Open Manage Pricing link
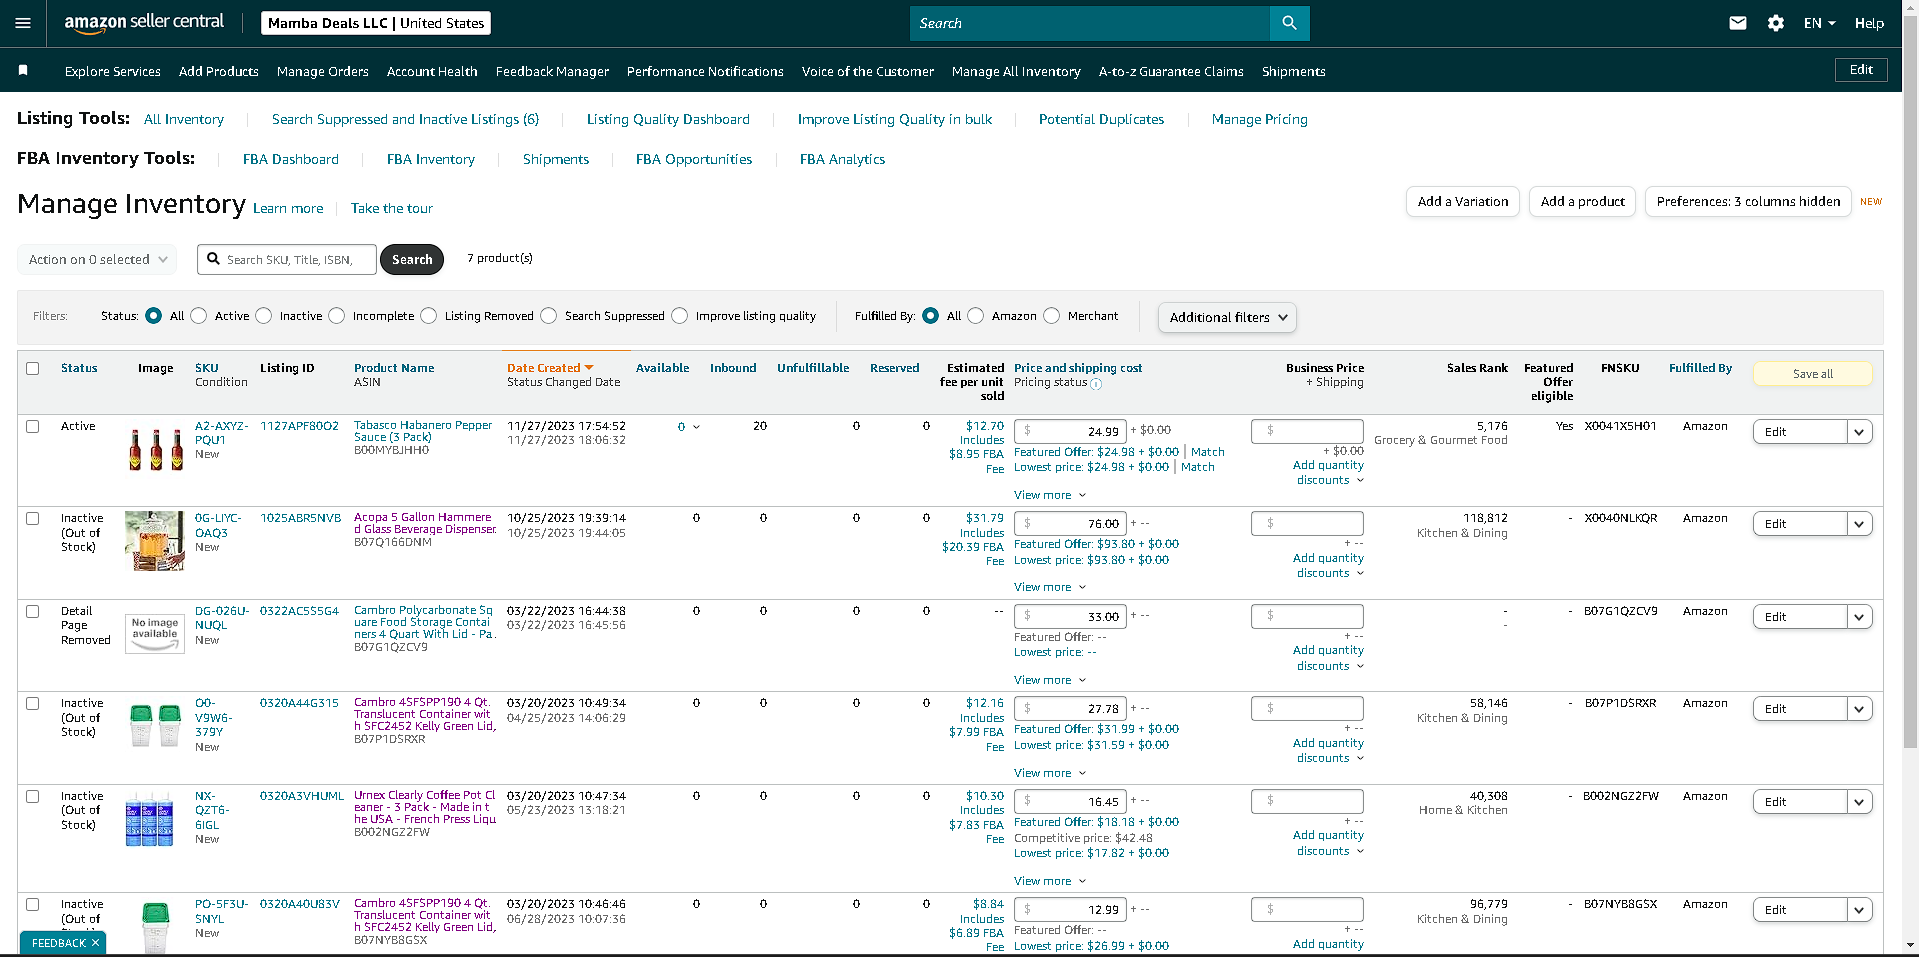 tap(1259, 119)
